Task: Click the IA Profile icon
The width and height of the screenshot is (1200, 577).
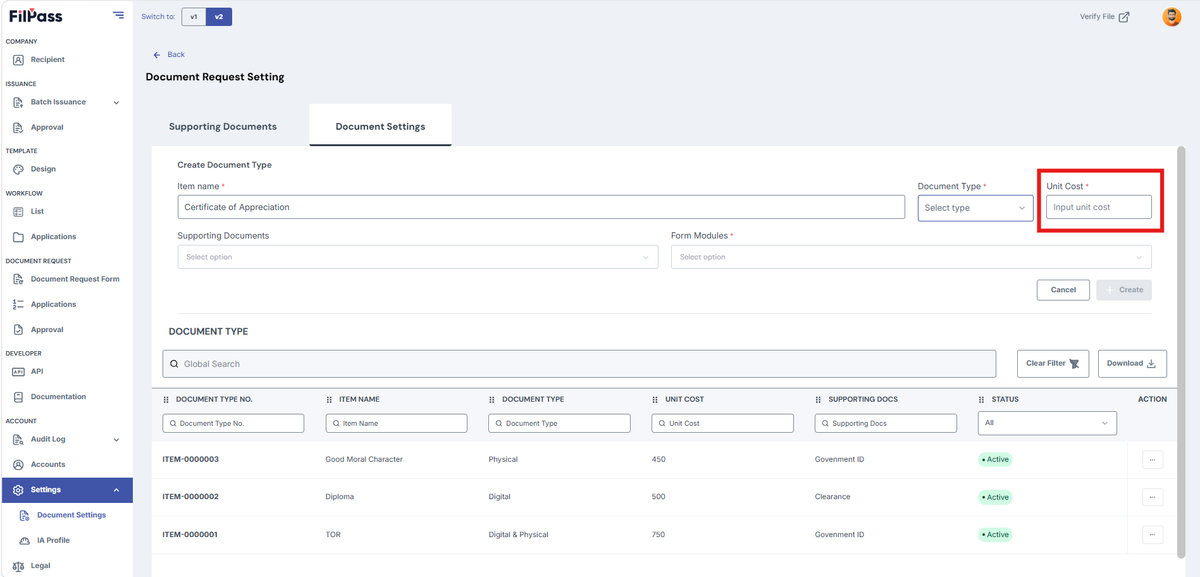Action: [25, 540]
